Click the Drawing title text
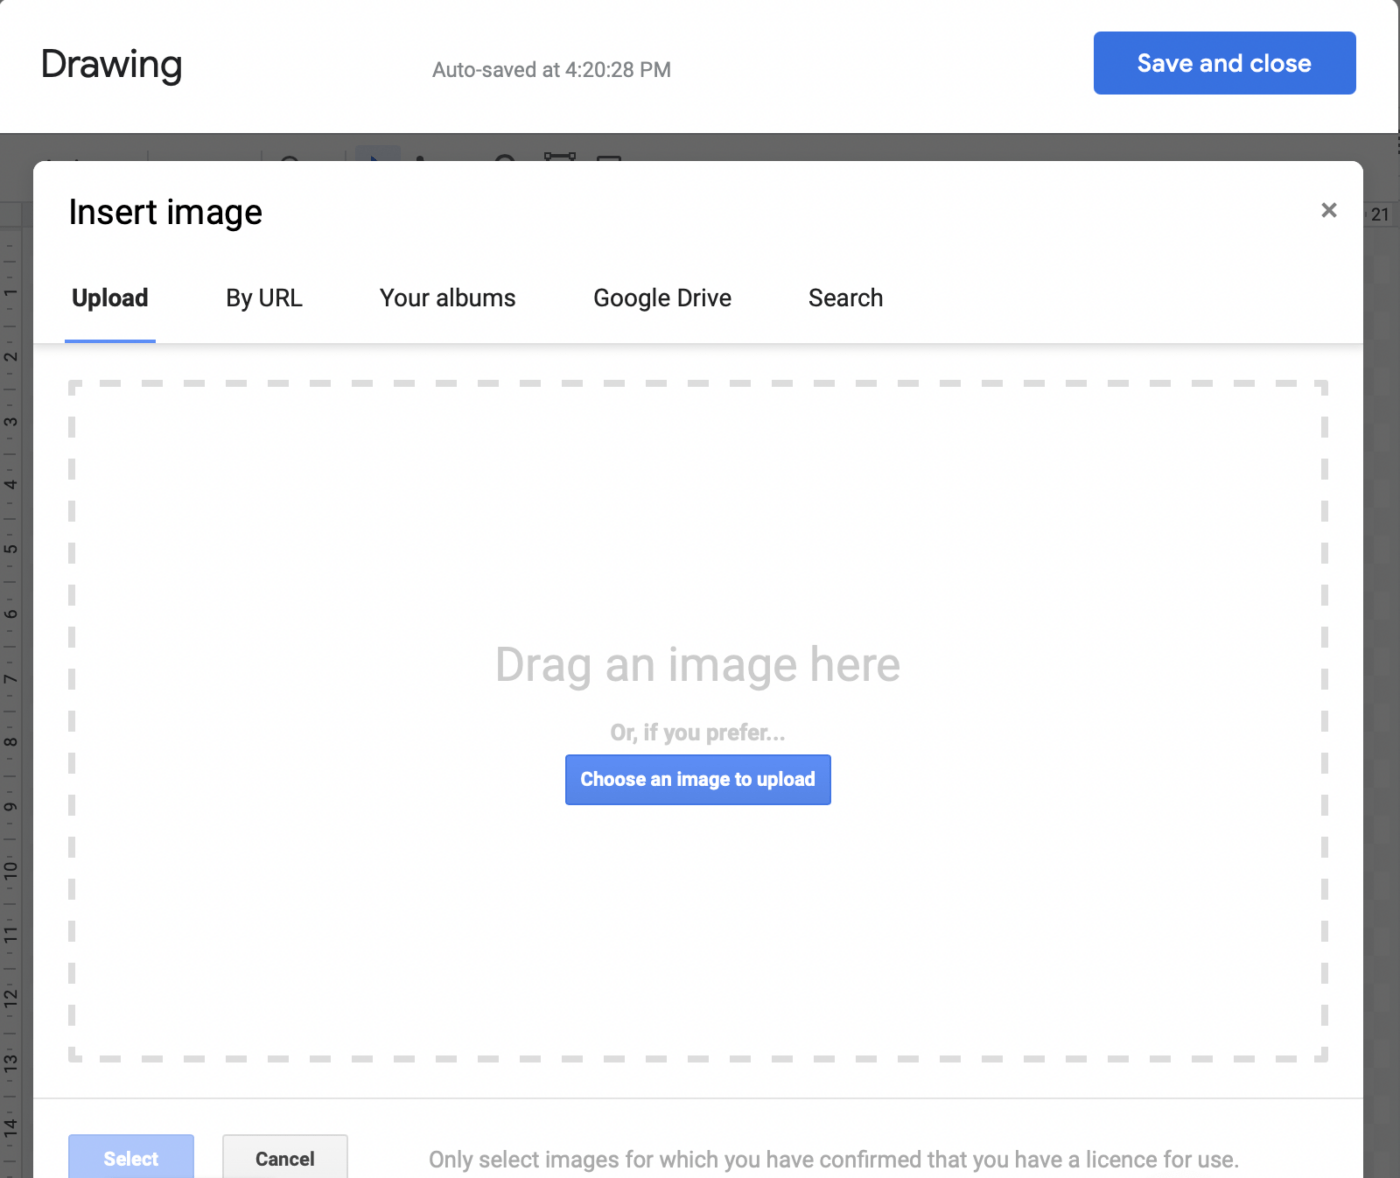The width and height of the screenshot is (1400, 1178). (111, 65)
